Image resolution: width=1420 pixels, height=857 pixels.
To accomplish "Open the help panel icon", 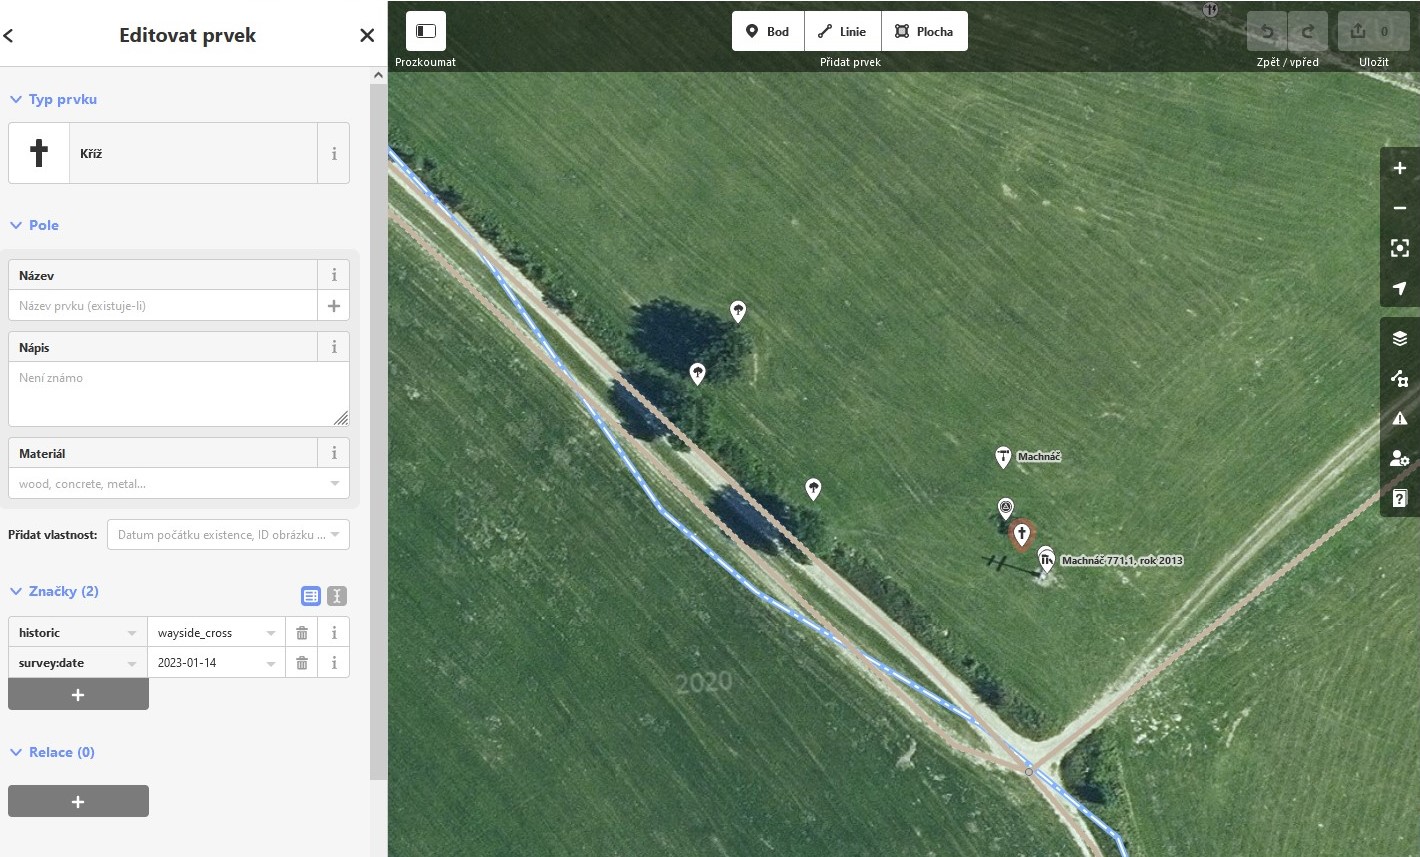I will pos(1399,498).
